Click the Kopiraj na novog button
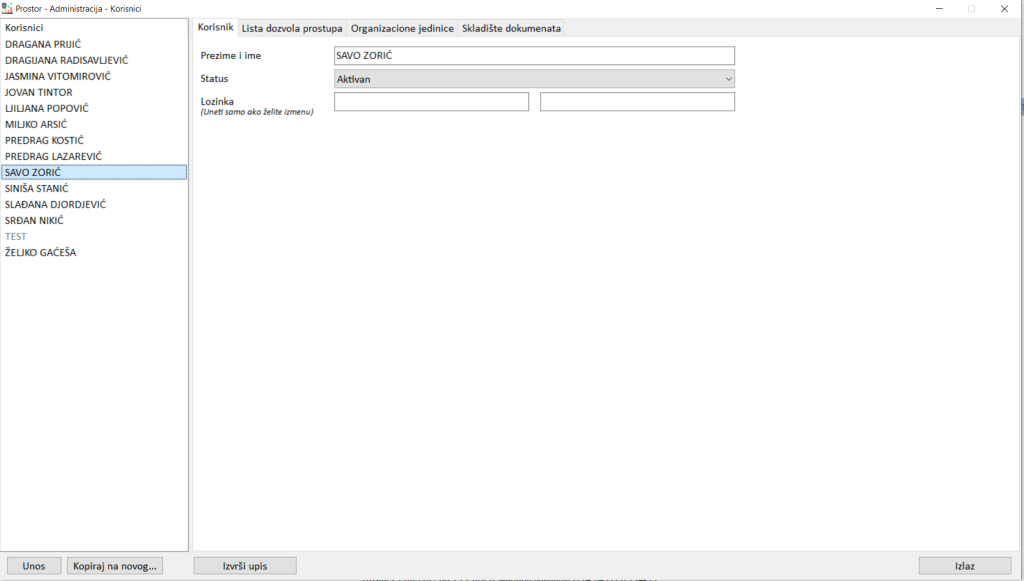 coord(115,566)
